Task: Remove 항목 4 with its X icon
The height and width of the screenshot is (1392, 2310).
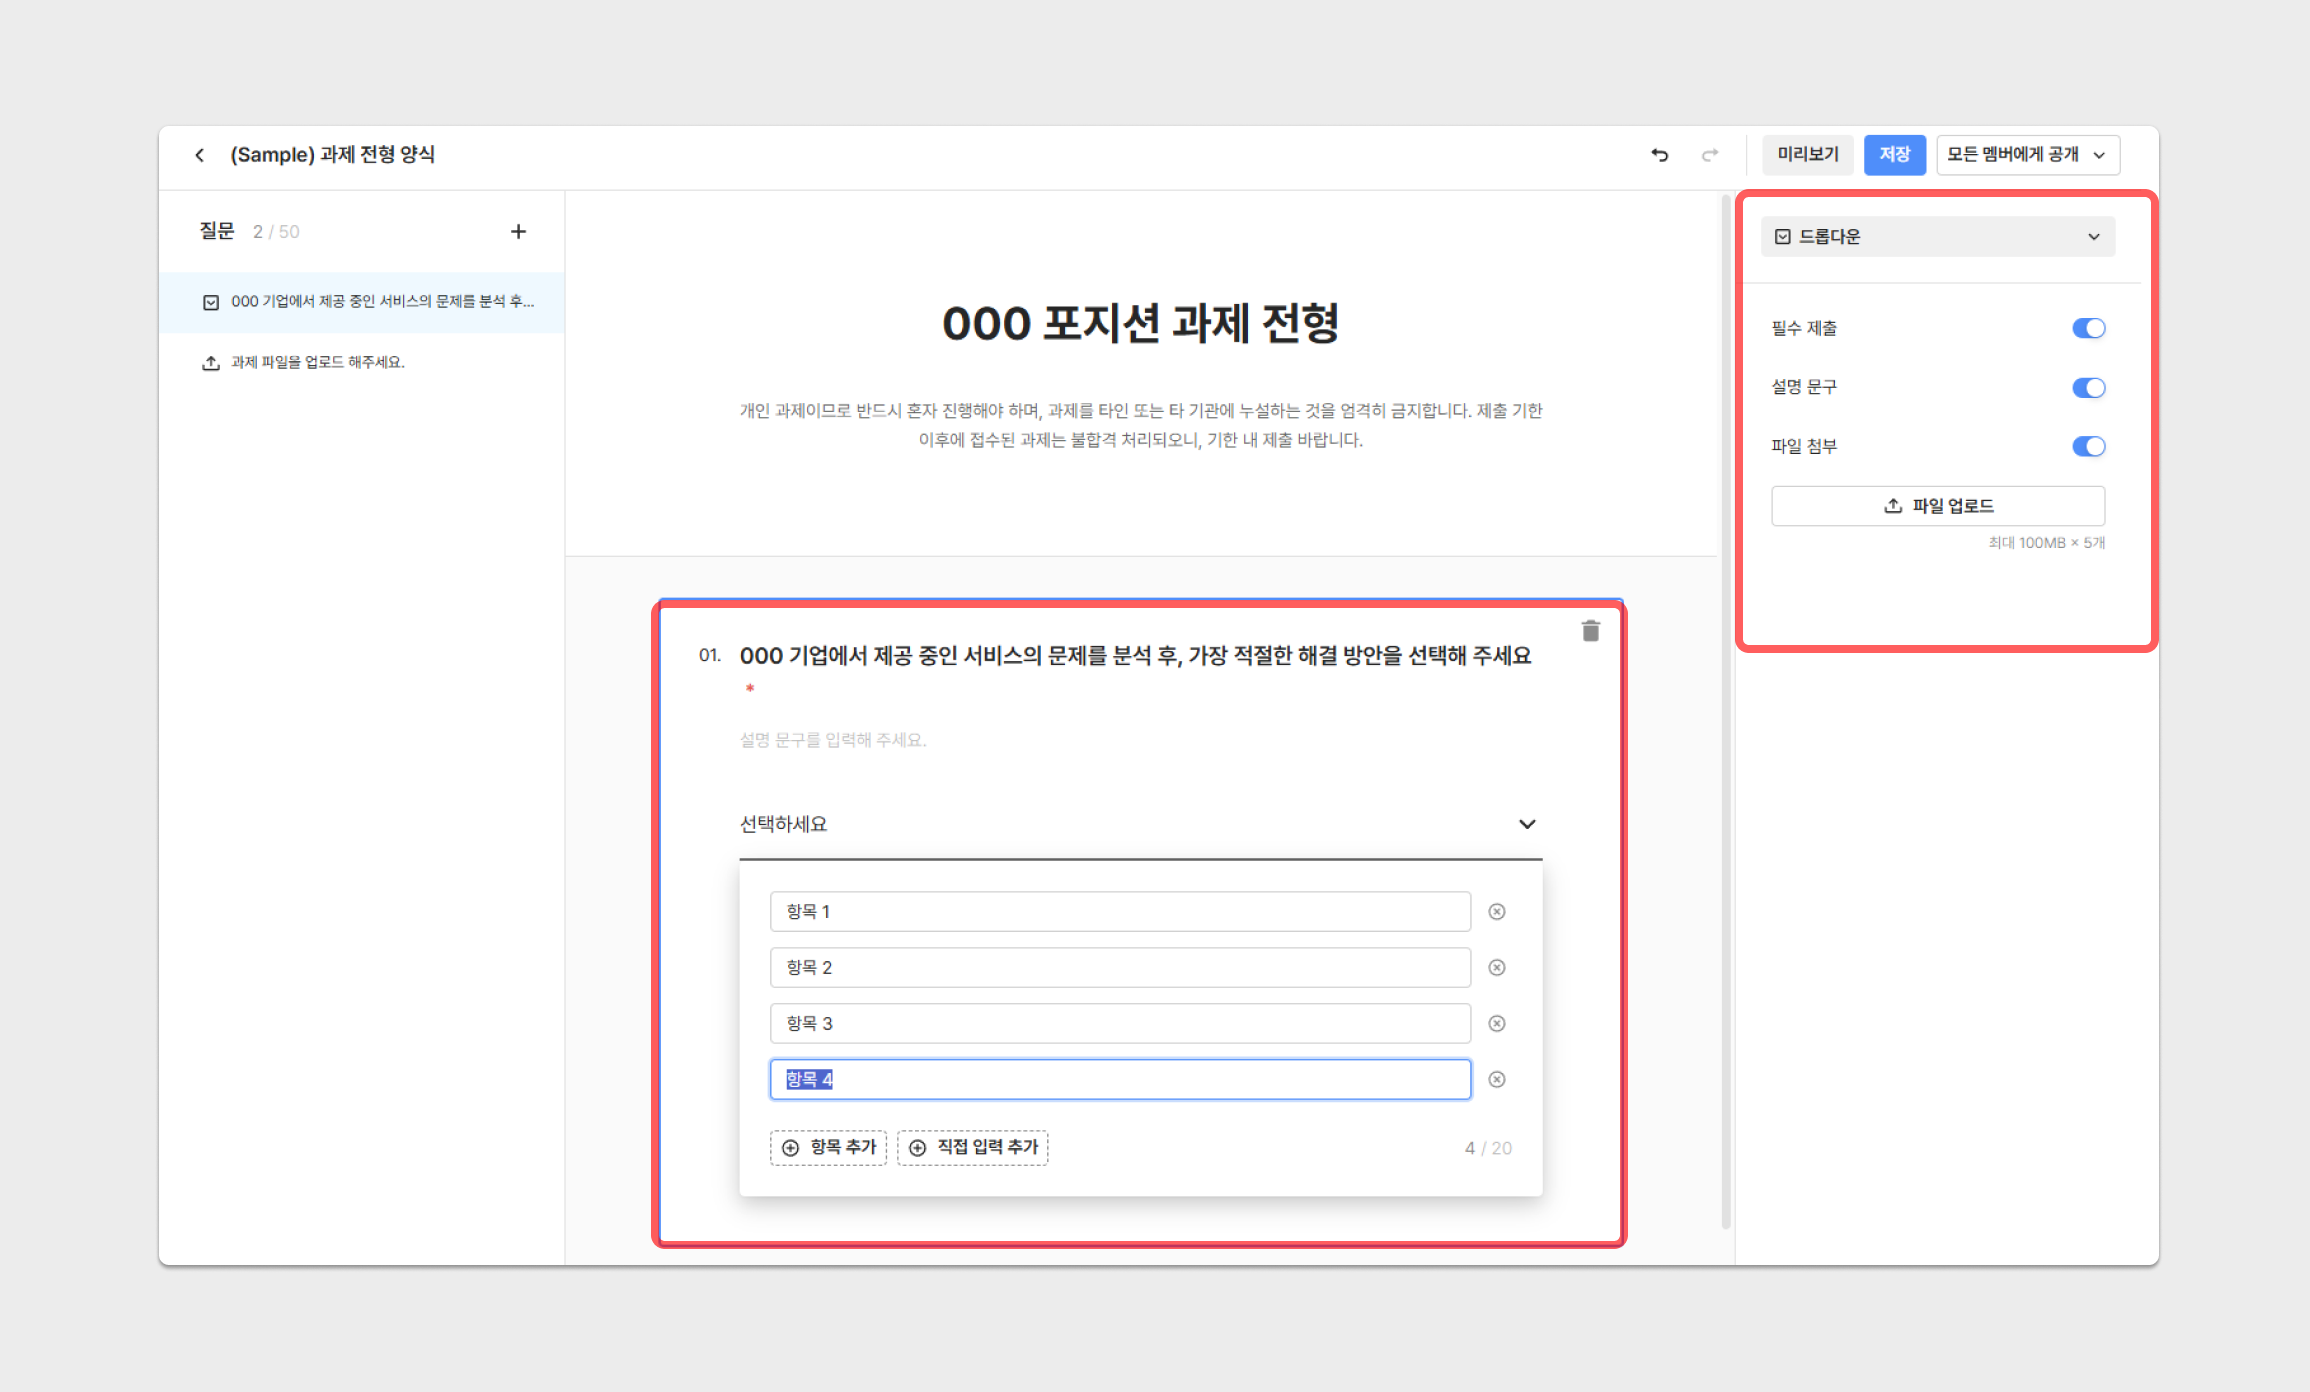Action: point(1497,1080)
